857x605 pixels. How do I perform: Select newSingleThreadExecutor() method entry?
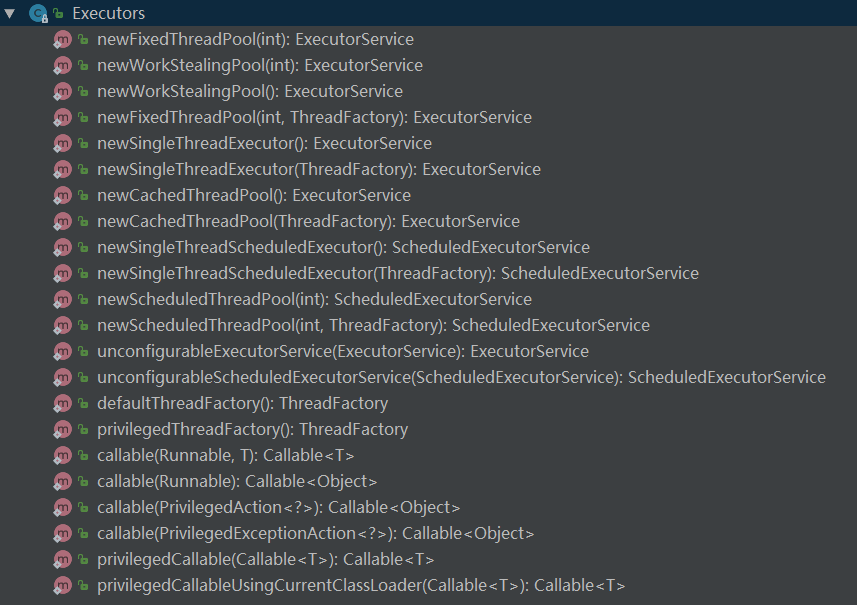[x=264, y=143]
